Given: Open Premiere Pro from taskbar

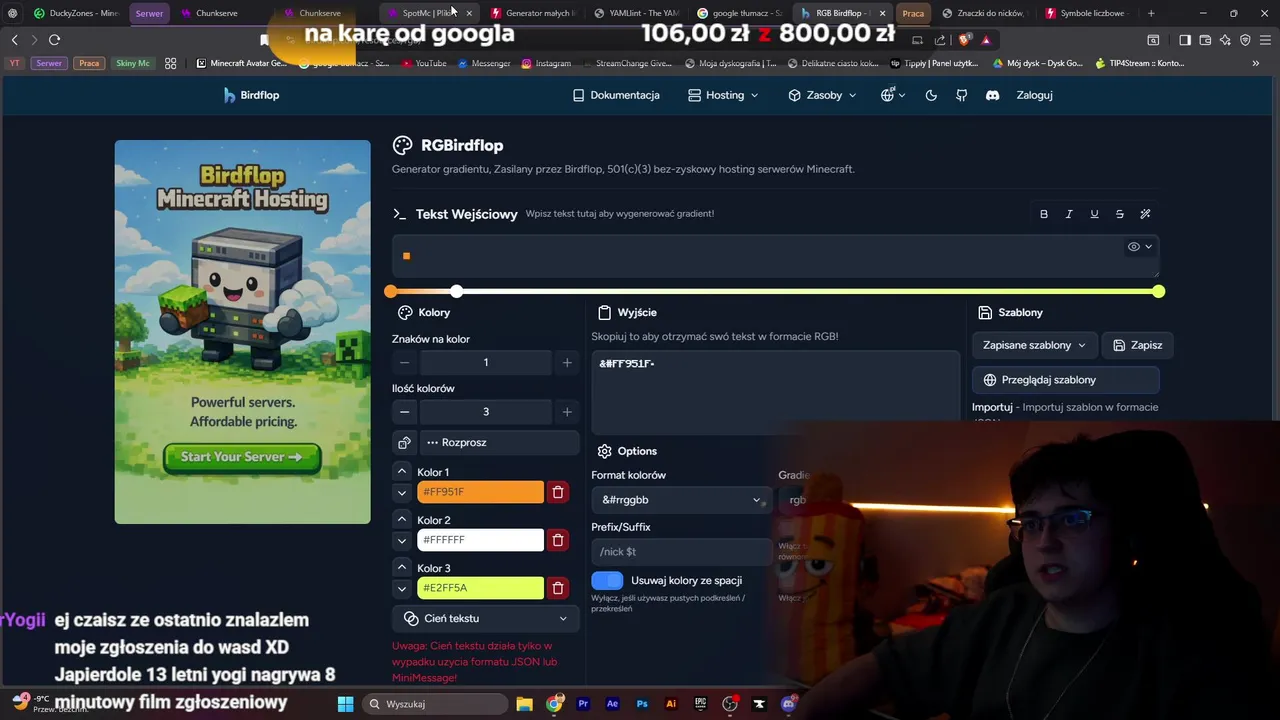Looking at the screenshot, I should click(584, 704).
